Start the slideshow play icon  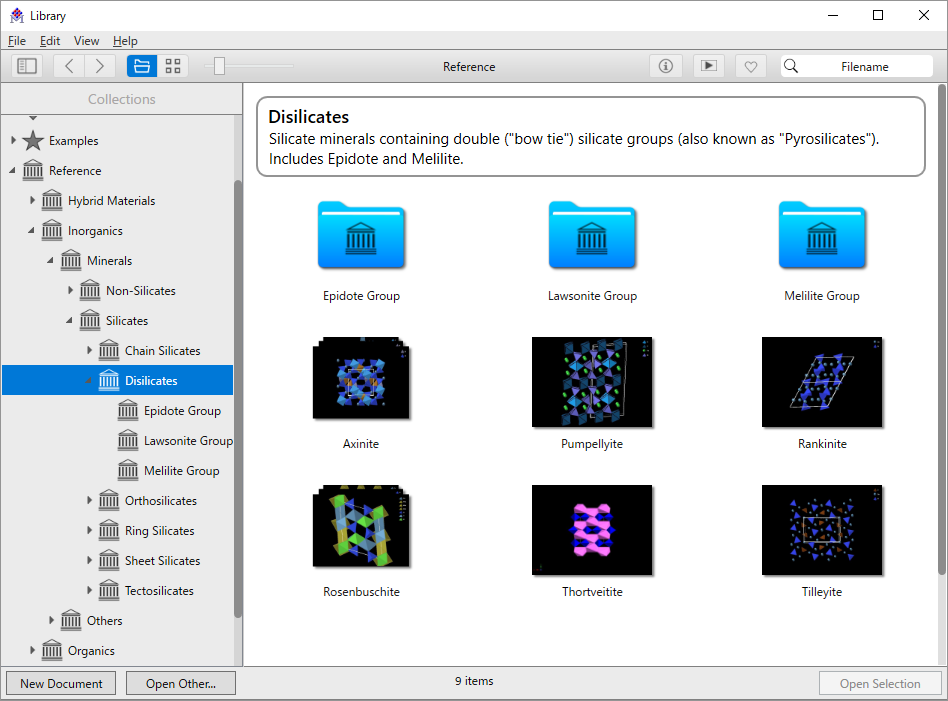tap(709, 66)
